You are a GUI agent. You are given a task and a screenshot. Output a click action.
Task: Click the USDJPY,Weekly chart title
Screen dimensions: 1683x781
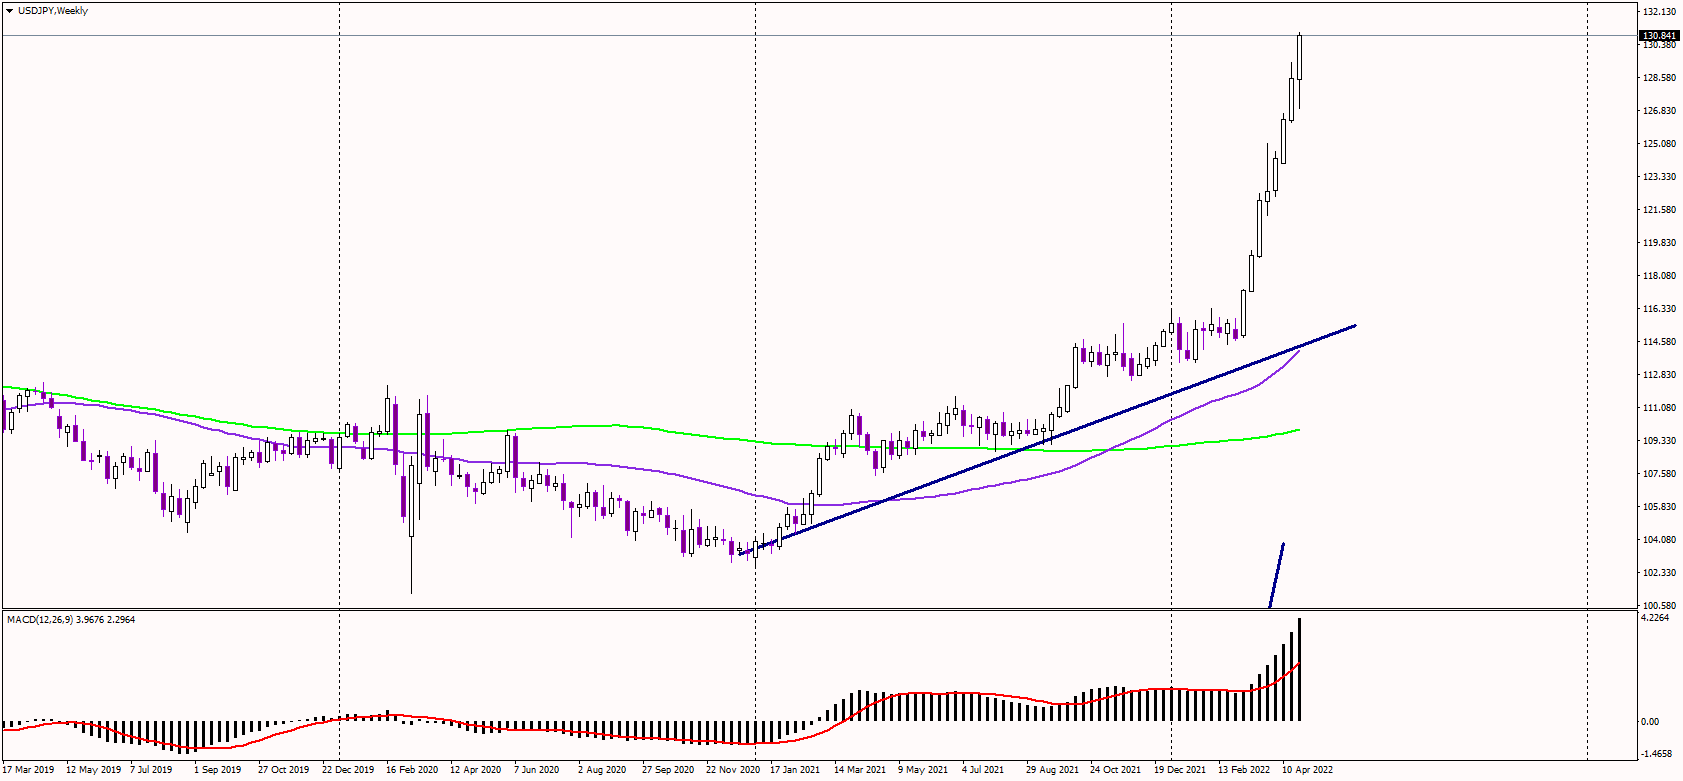point(53,11)
